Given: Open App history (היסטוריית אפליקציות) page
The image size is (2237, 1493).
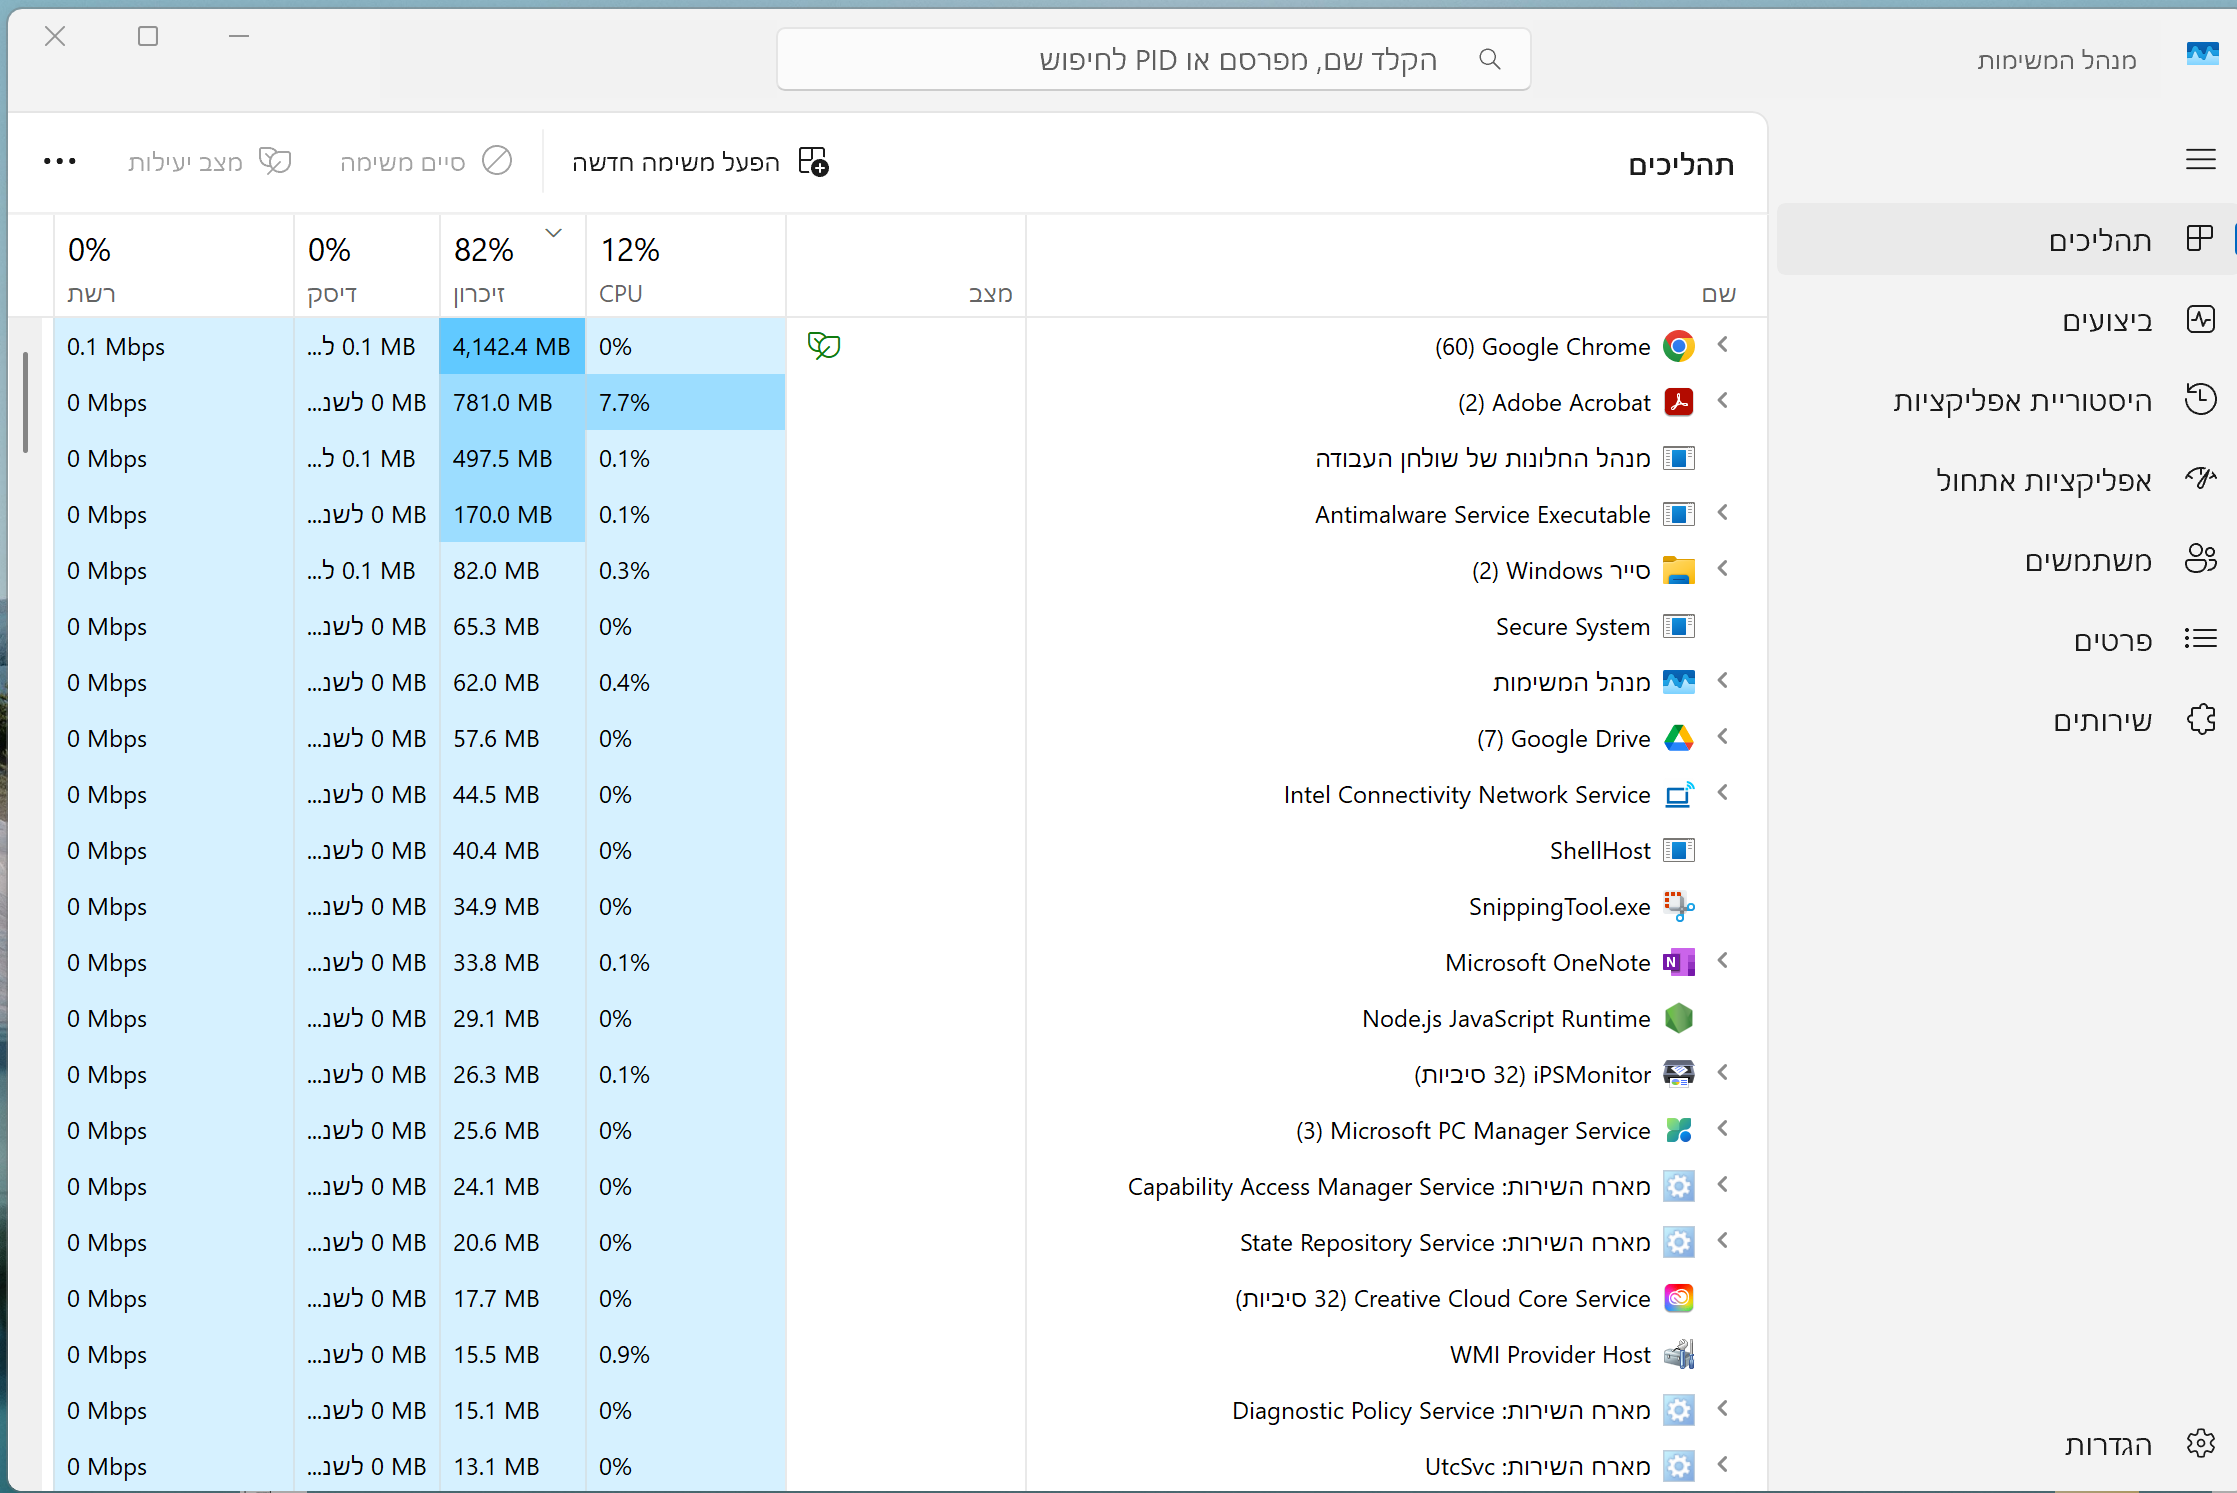Looking at the screenshot, I should [2022, 401].
